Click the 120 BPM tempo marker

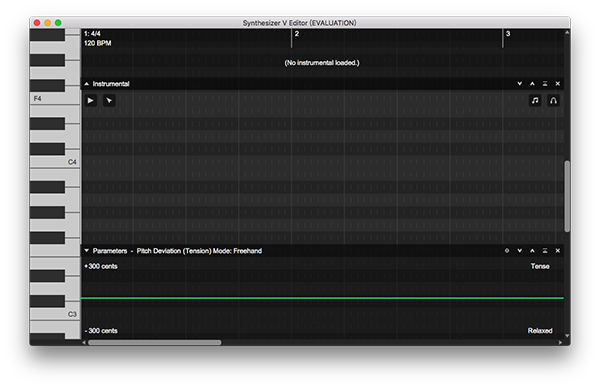click(x=98, y=43)
